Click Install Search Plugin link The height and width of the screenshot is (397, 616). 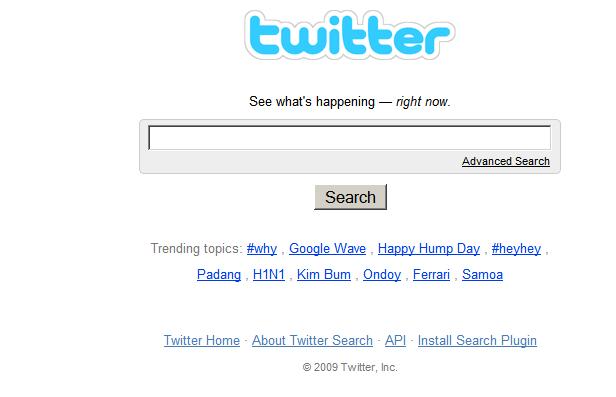tap(477, 340)
